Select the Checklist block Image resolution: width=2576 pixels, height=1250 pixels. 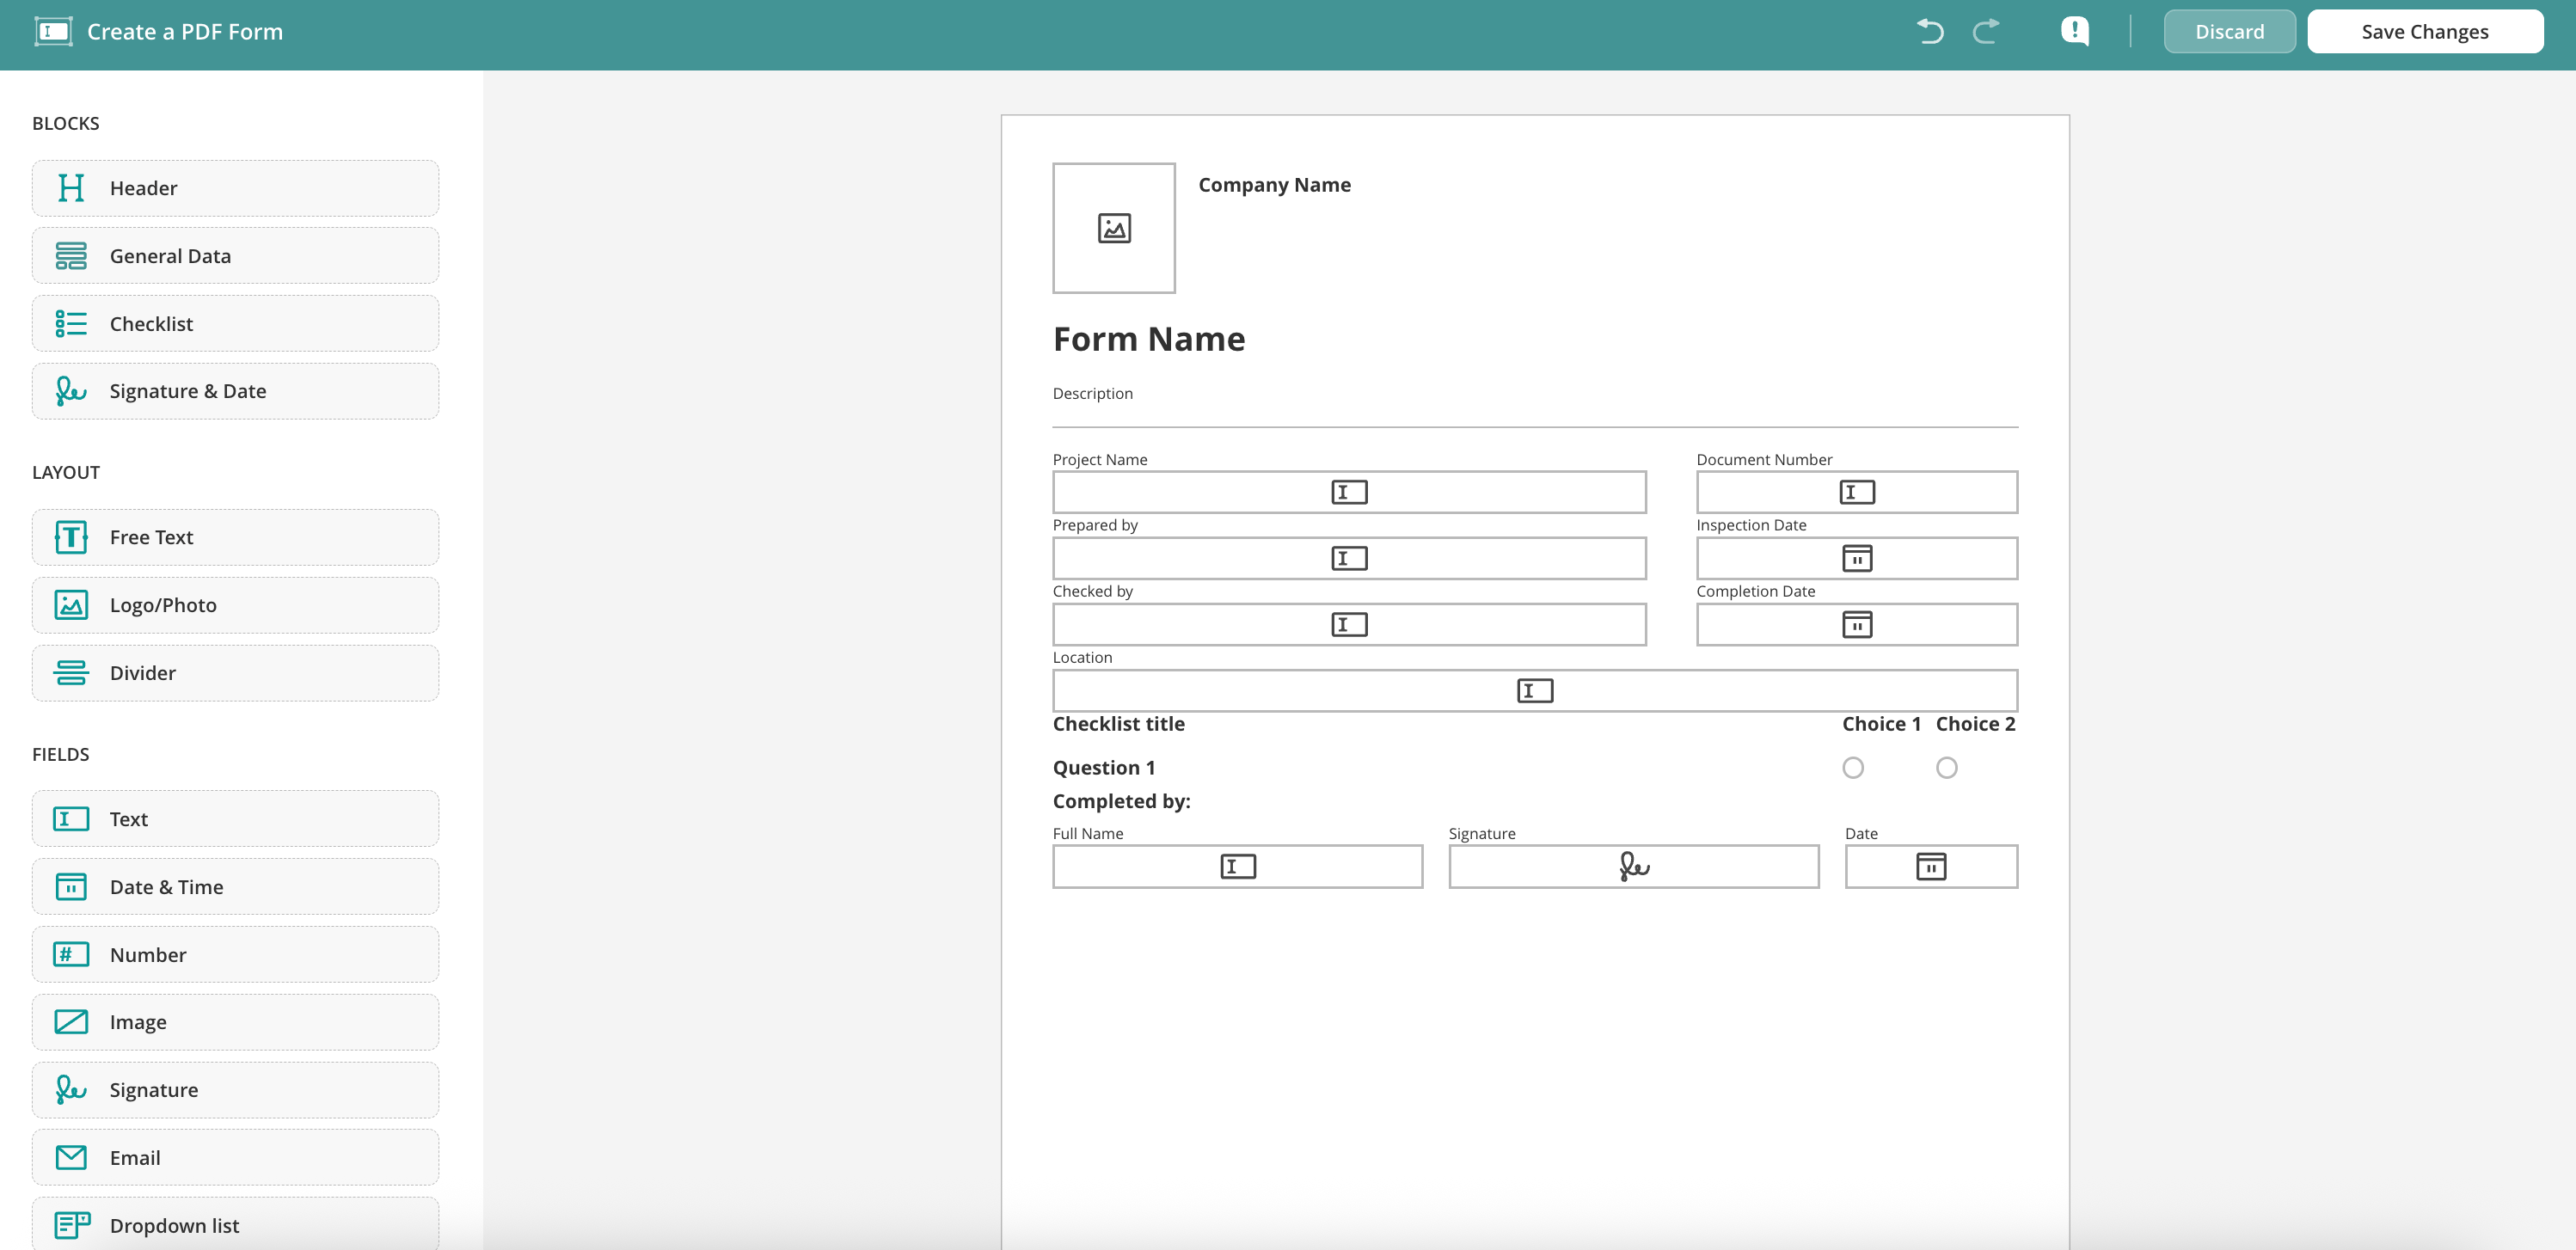(x=235, y=324)
